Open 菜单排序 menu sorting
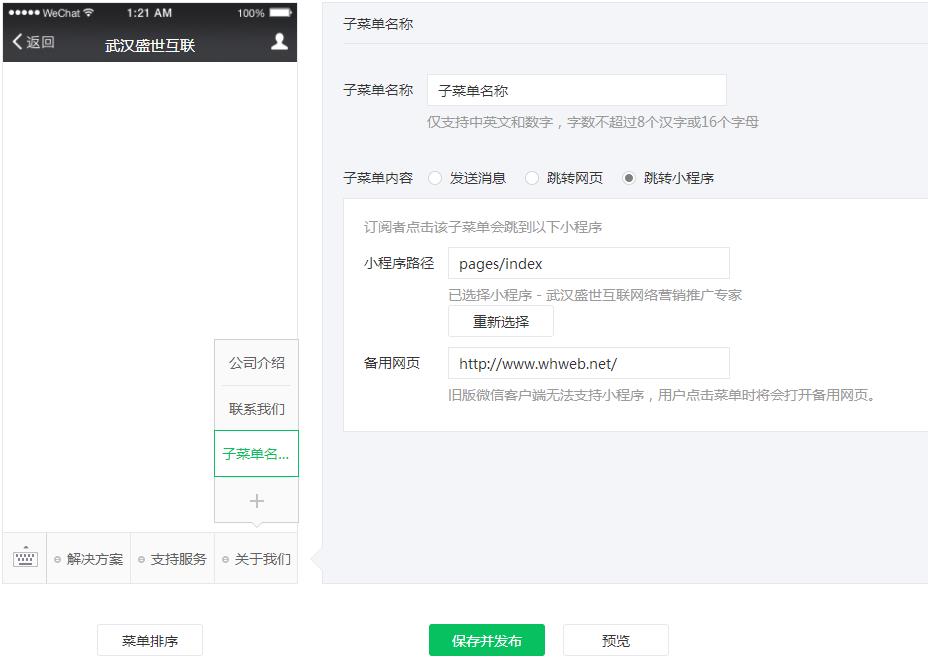The width and height of the screenshot is (928, 661). (150, 641)
